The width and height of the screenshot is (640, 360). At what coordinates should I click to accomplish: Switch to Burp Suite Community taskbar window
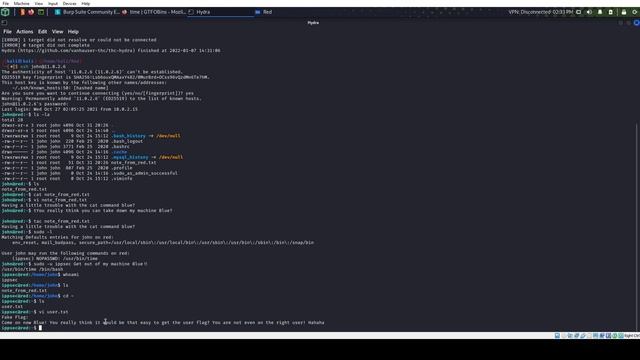[87, 12]
